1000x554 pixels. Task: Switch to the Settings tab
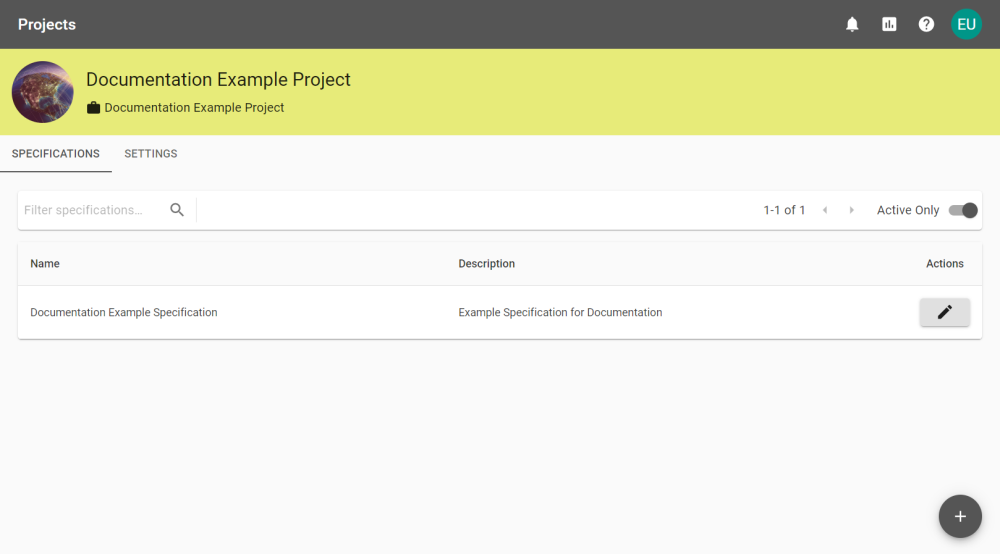pos(151,154)
